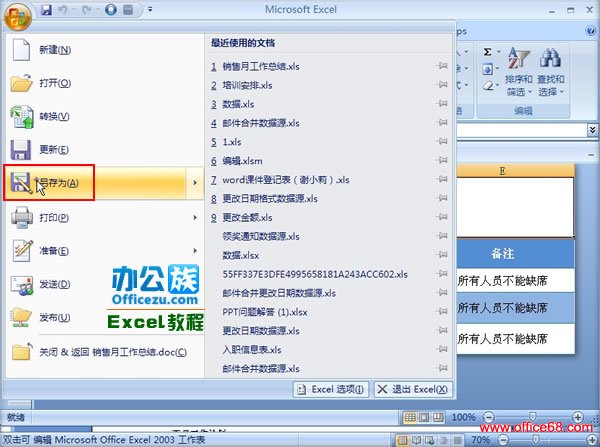
Task: Pin 3 数据.xls to the recent list
Action: pyautogui.click(x=442, y=103)
